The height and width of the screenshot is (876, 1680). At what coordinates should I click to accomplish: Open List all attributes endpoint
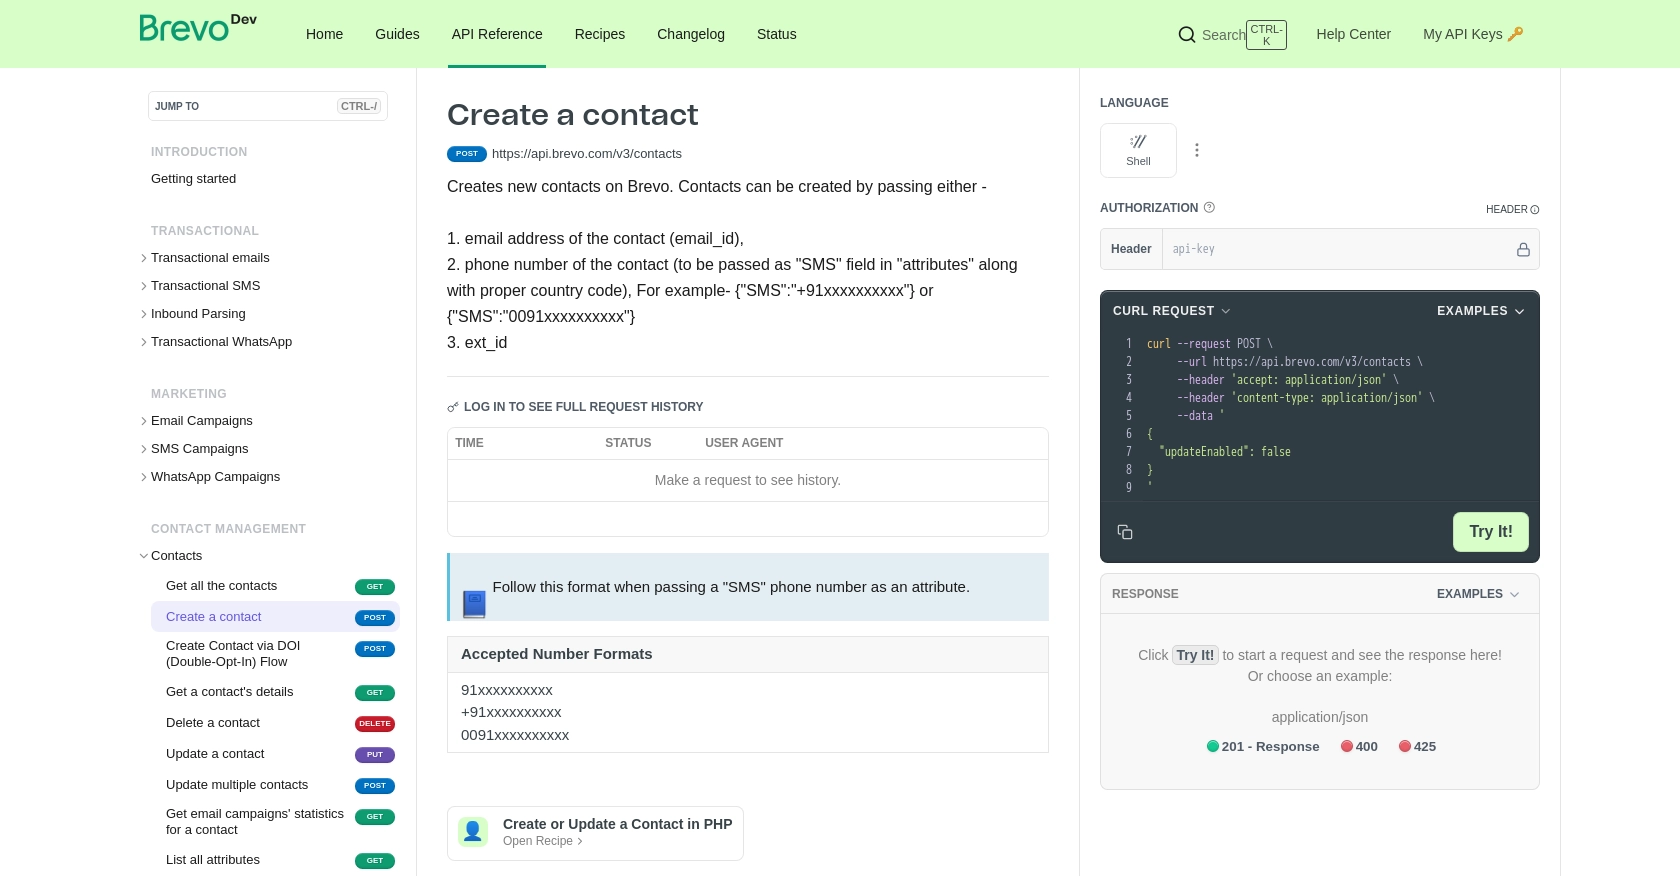pyautogui.click(x=213, y=860)
